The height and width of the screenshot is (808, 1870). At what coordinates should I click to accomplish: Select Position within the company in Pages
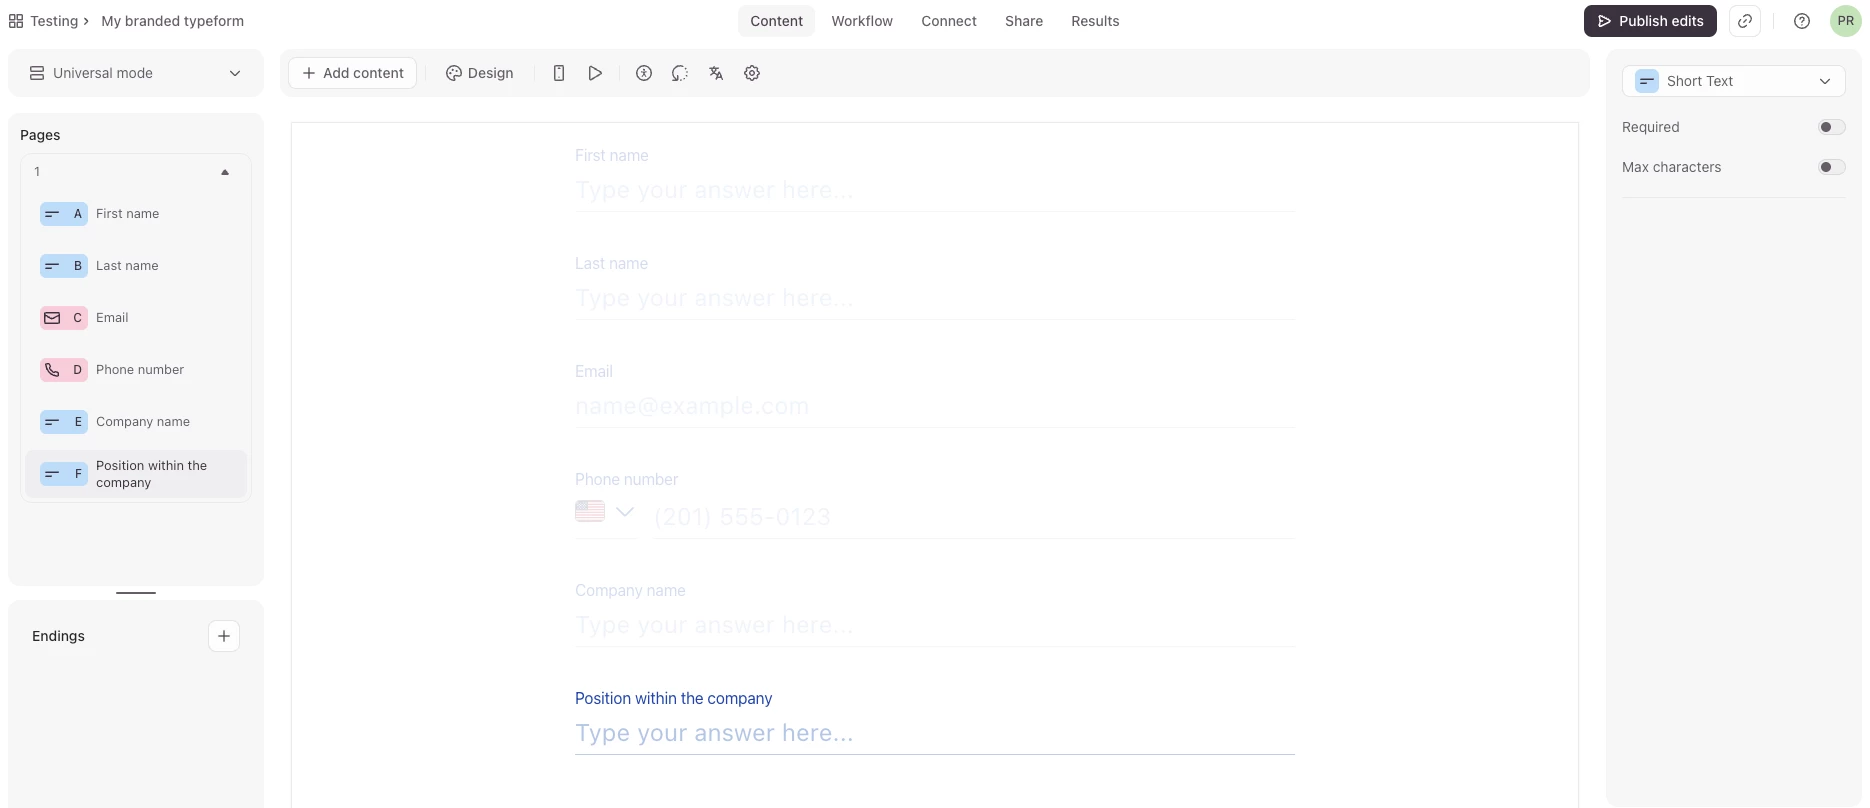tap(136, 474)
